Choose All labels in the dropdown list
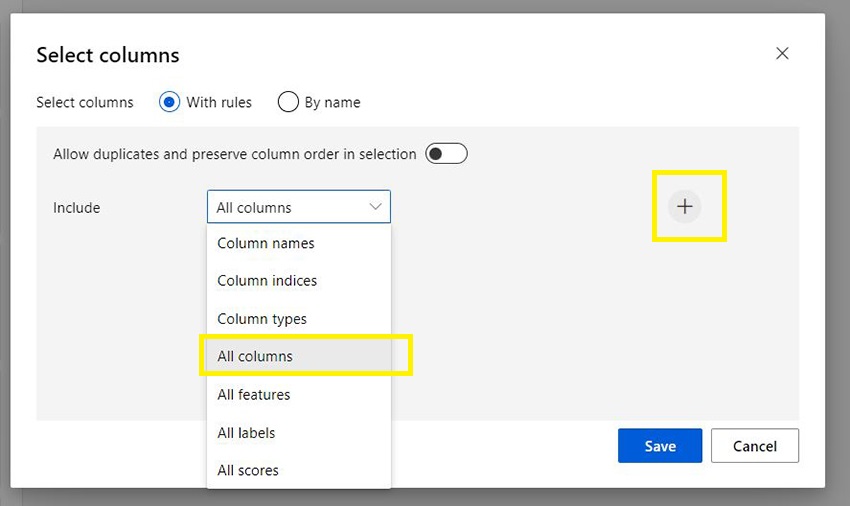850x506 pixels. (x=246, y=433)
